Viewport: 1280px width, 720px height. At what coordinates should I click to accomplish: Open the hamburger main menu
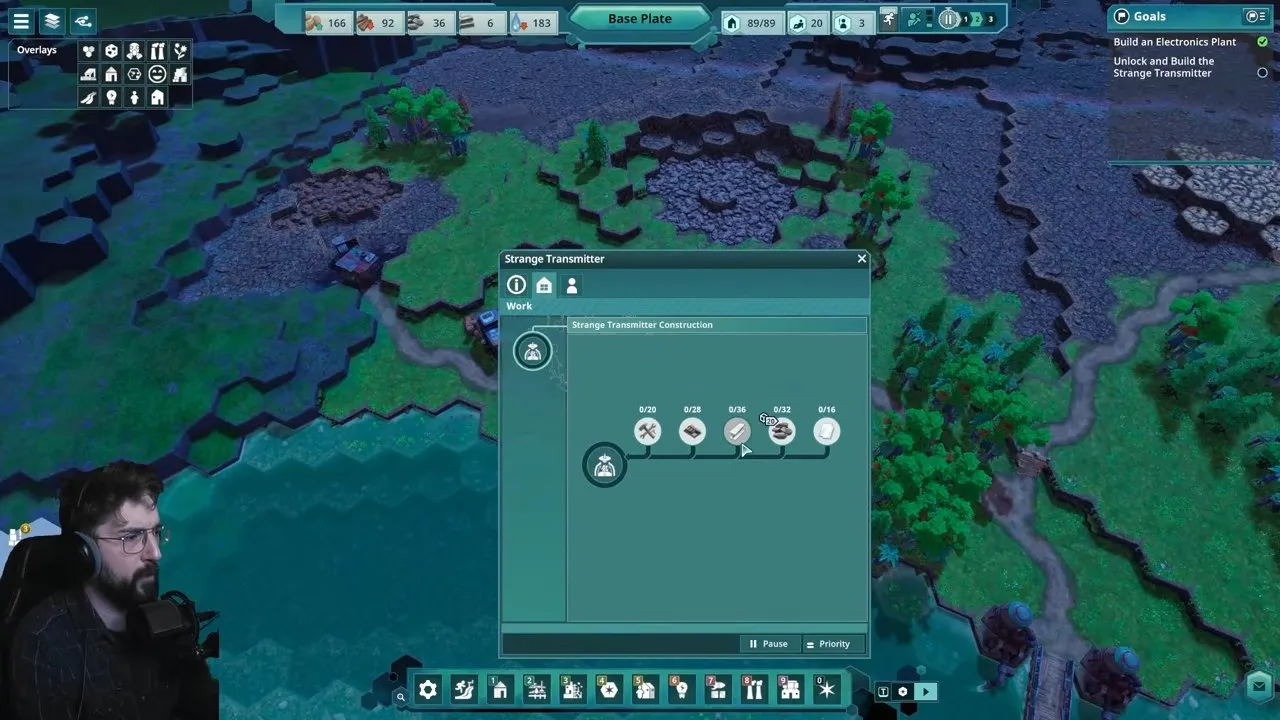pos(21,20)
